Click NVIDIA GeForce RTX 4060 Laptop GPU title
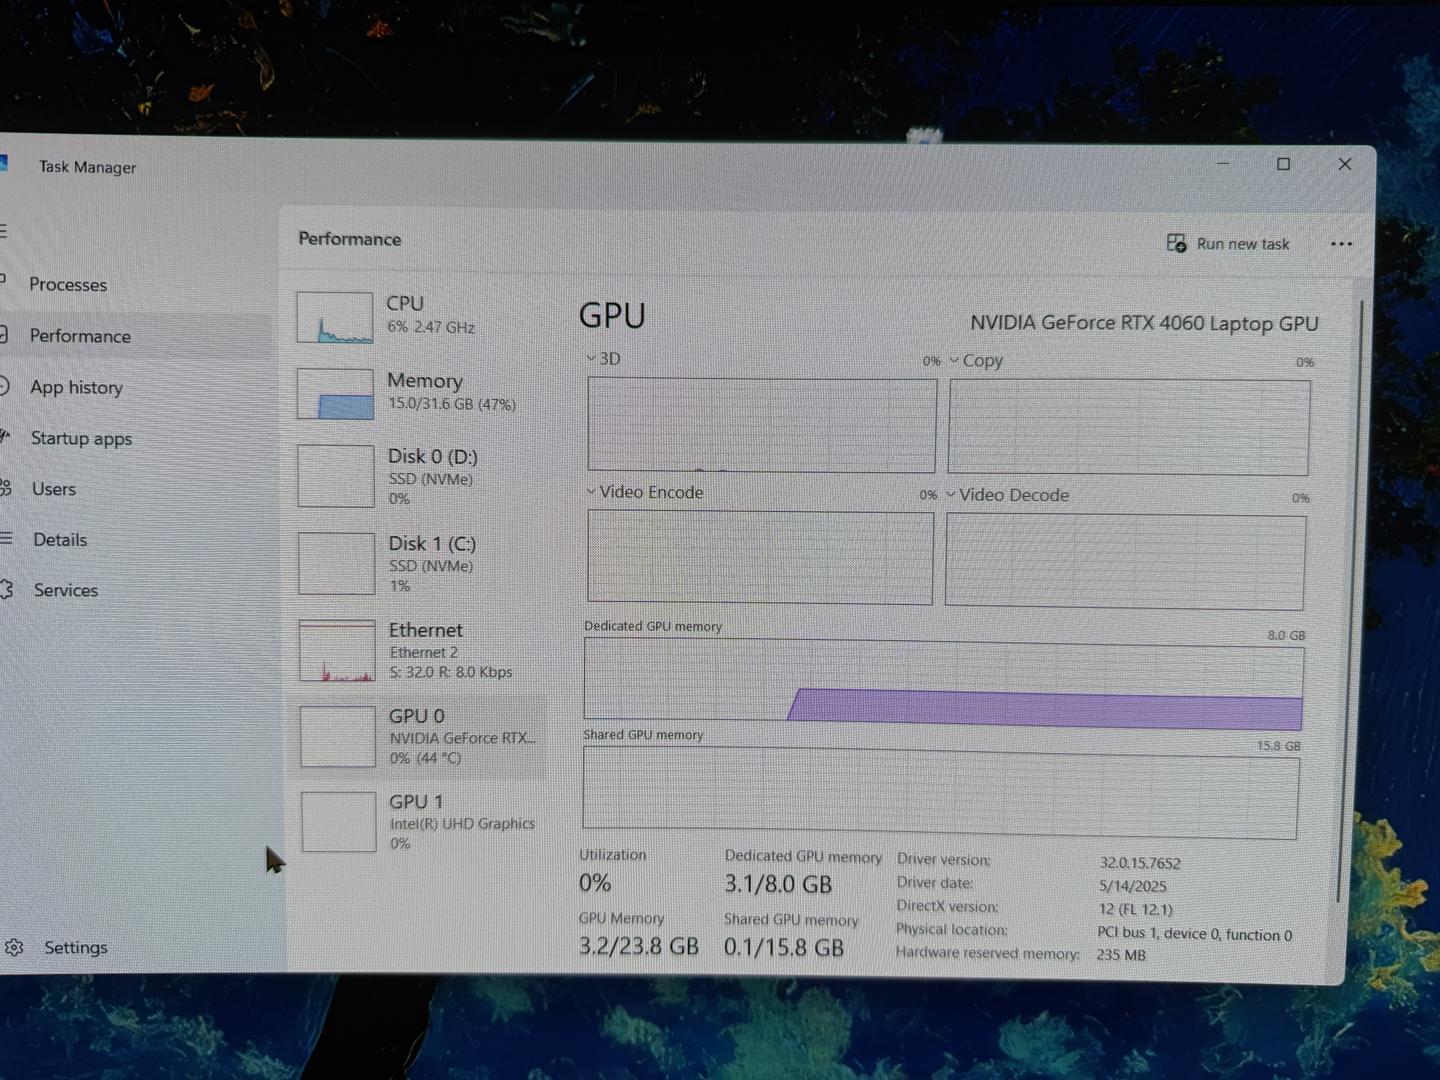 coord(1144,323)
